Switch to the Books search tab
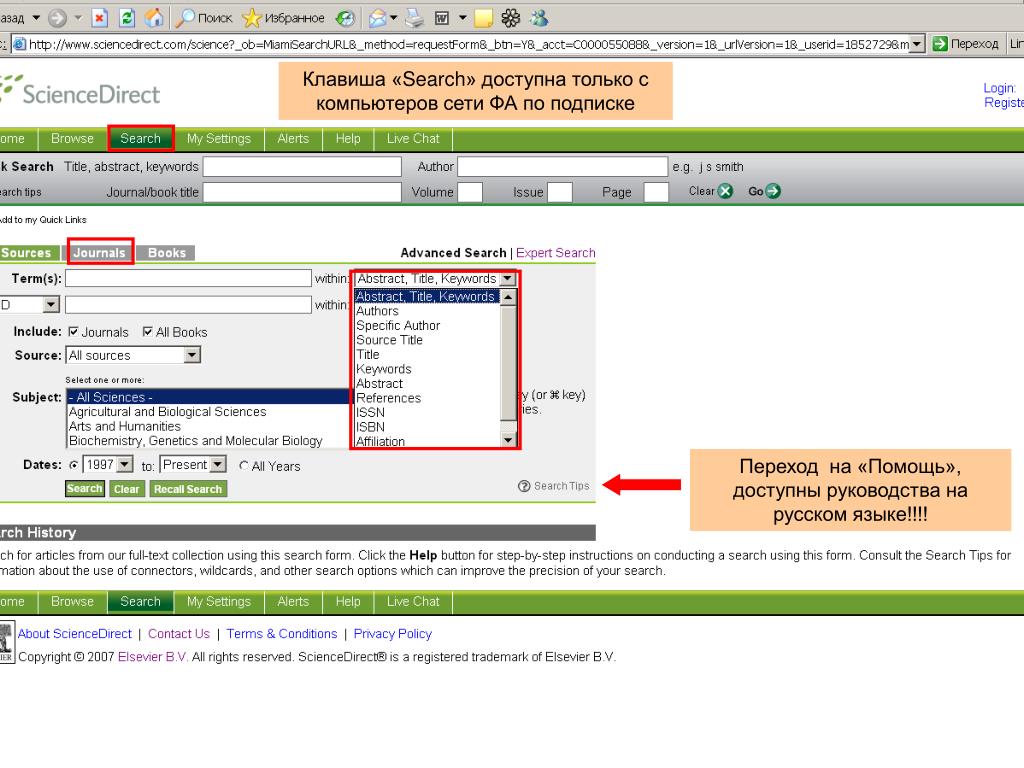Viewport: 1024px width, 768px height. 167,253
